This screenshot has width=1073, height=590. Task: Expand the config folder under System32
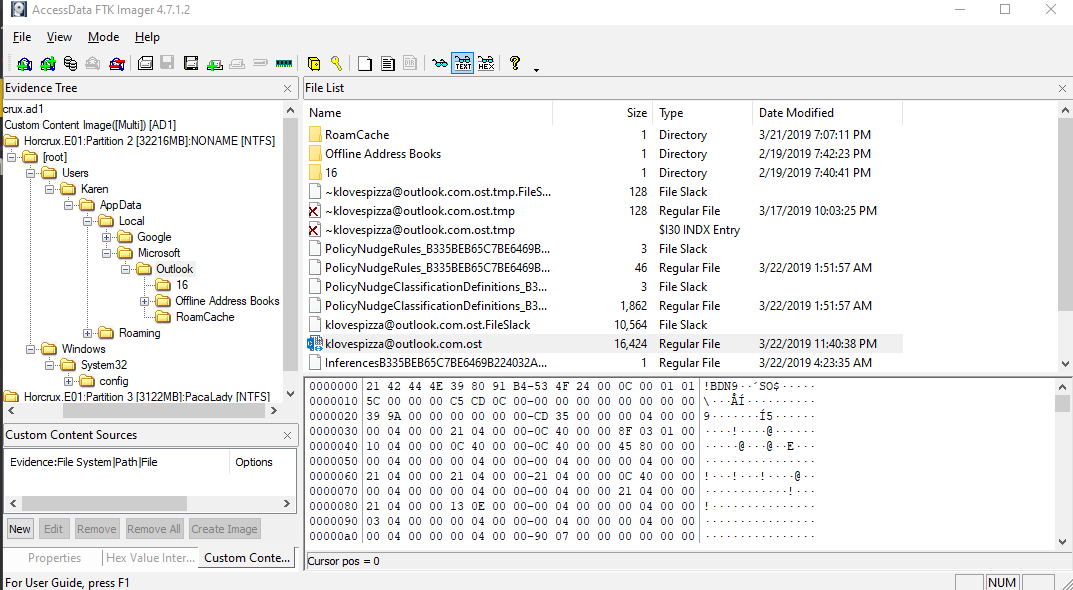(69, 381)
